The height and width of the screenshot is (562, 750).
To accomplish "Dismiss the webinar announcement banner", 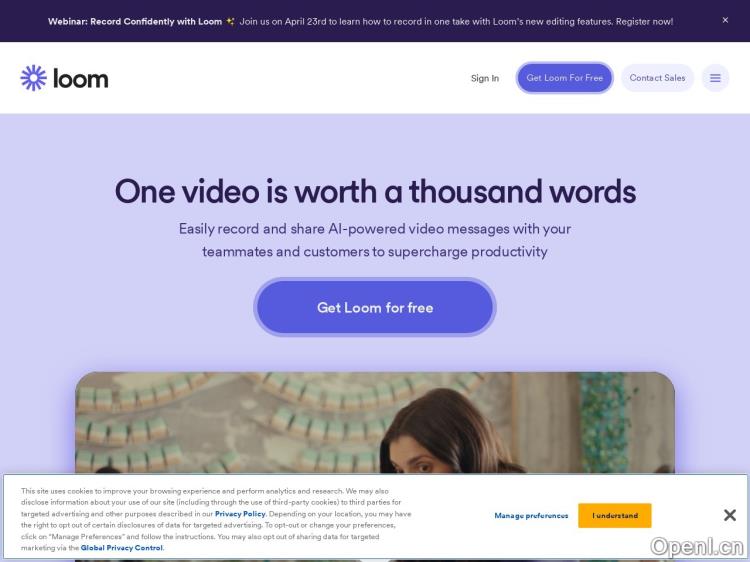I will 725,20.
